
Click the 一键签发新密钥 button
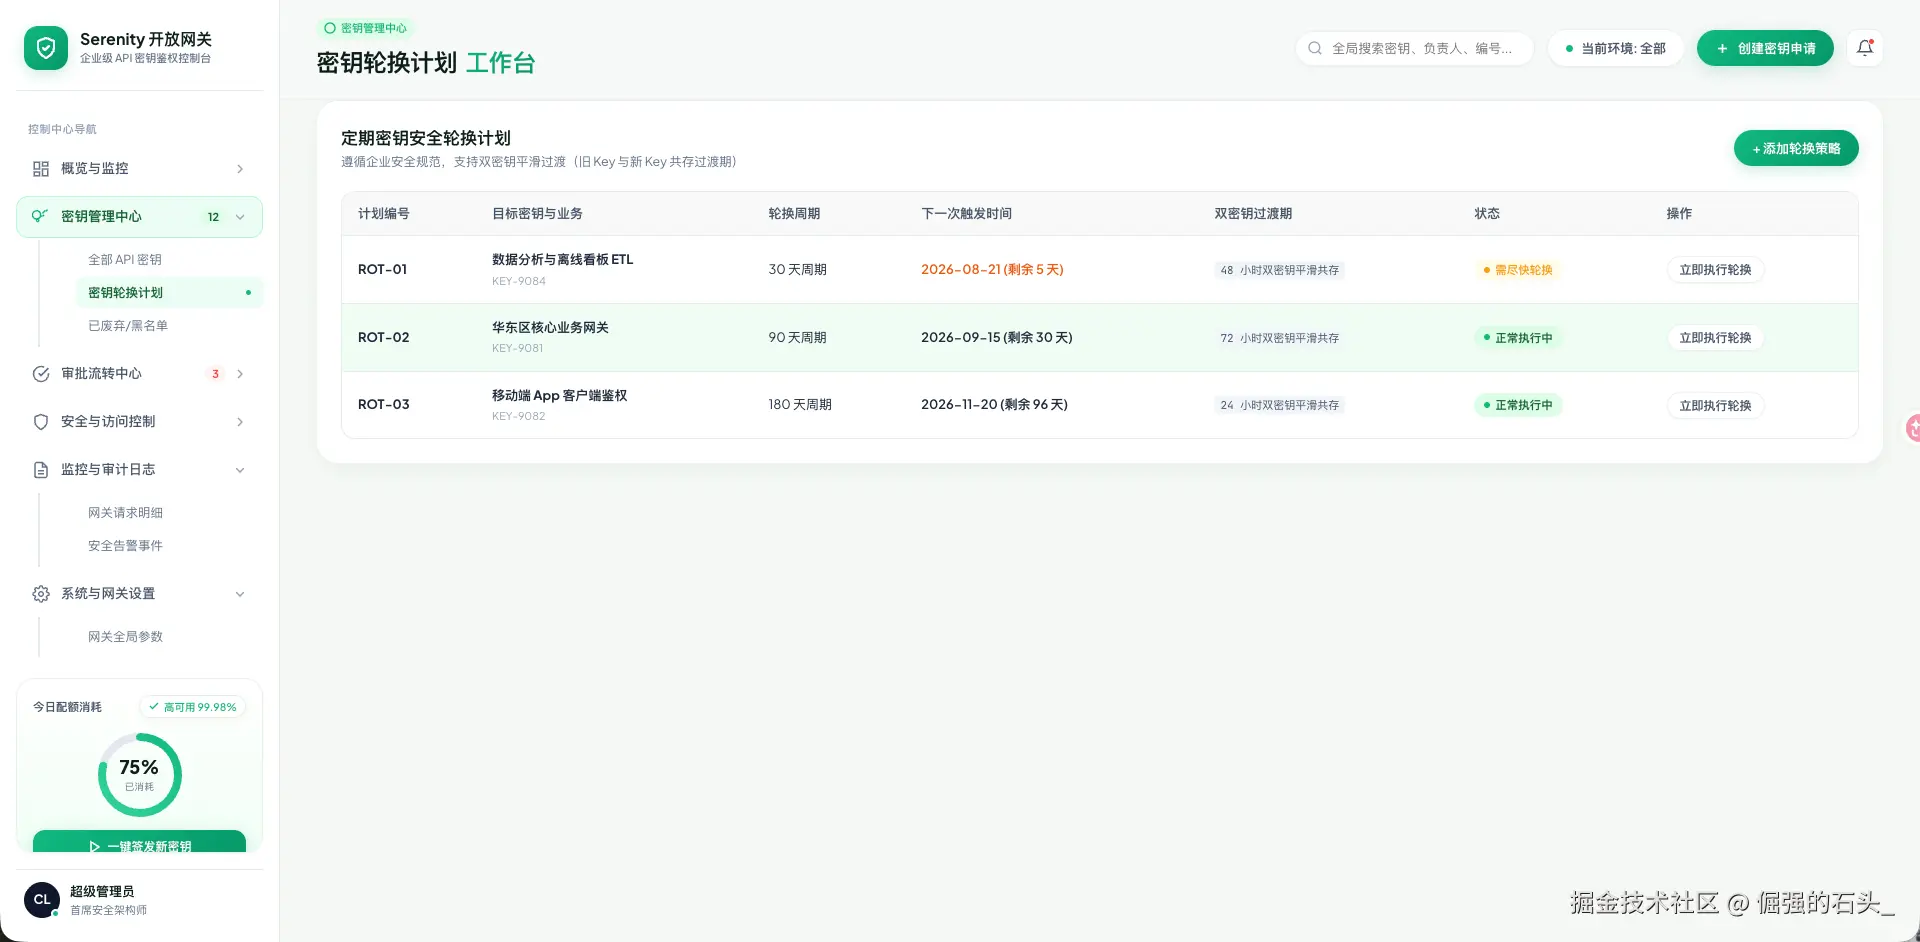click(139, 841)
